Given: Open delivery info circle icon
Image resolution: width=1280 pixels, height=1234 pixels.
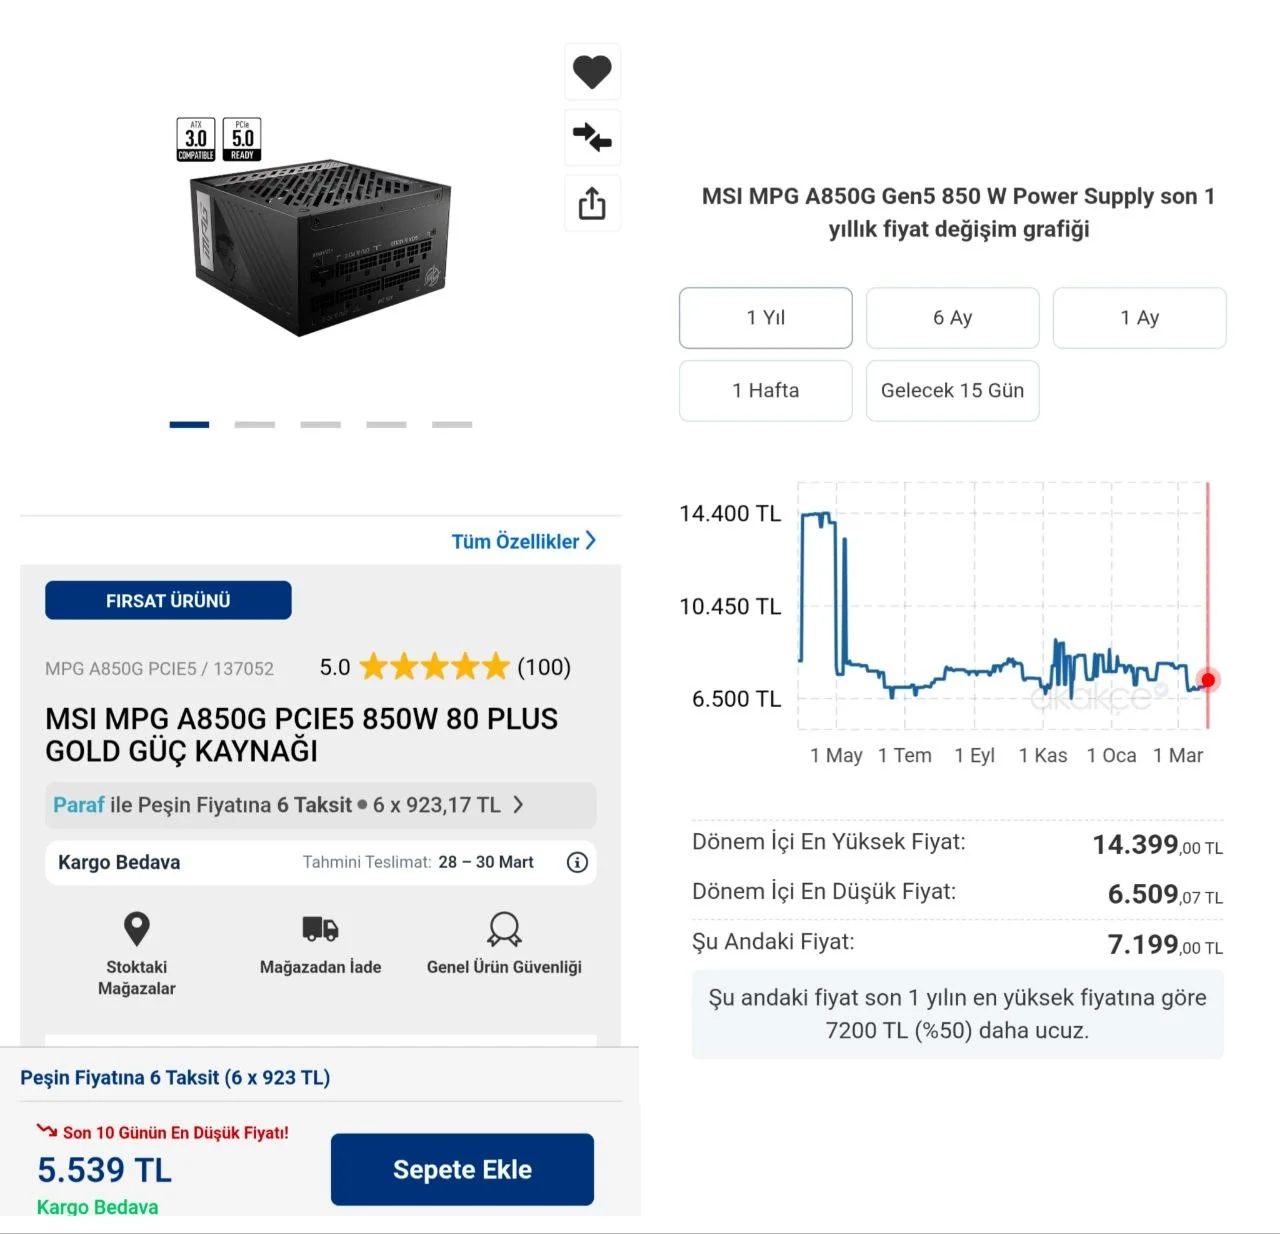Looking at the screenshot, I should (577, 862).
